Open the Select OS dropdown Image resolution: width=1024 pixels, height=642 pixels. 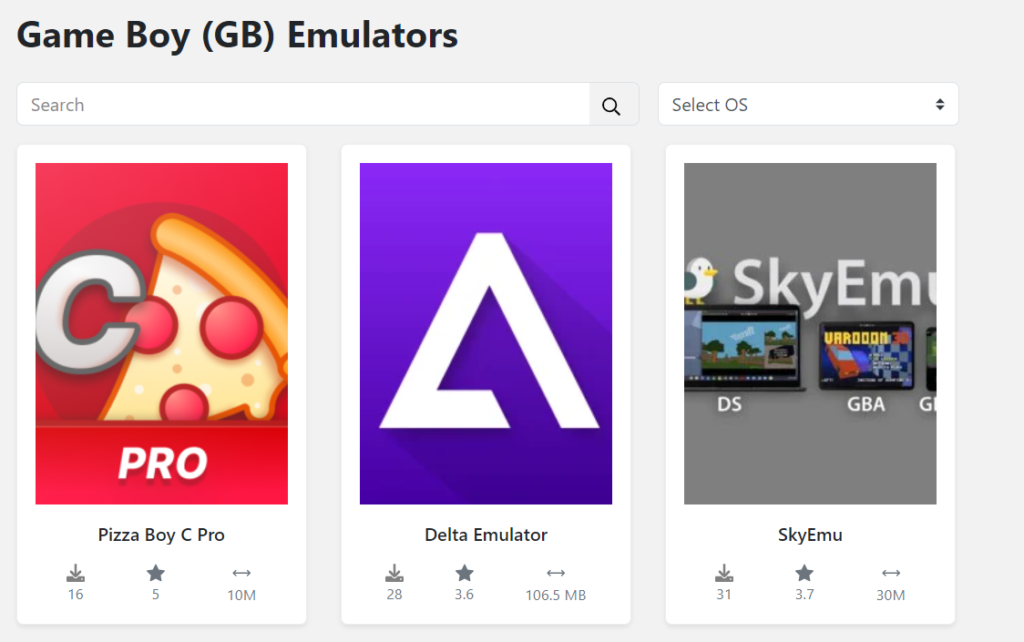(808, 104)
